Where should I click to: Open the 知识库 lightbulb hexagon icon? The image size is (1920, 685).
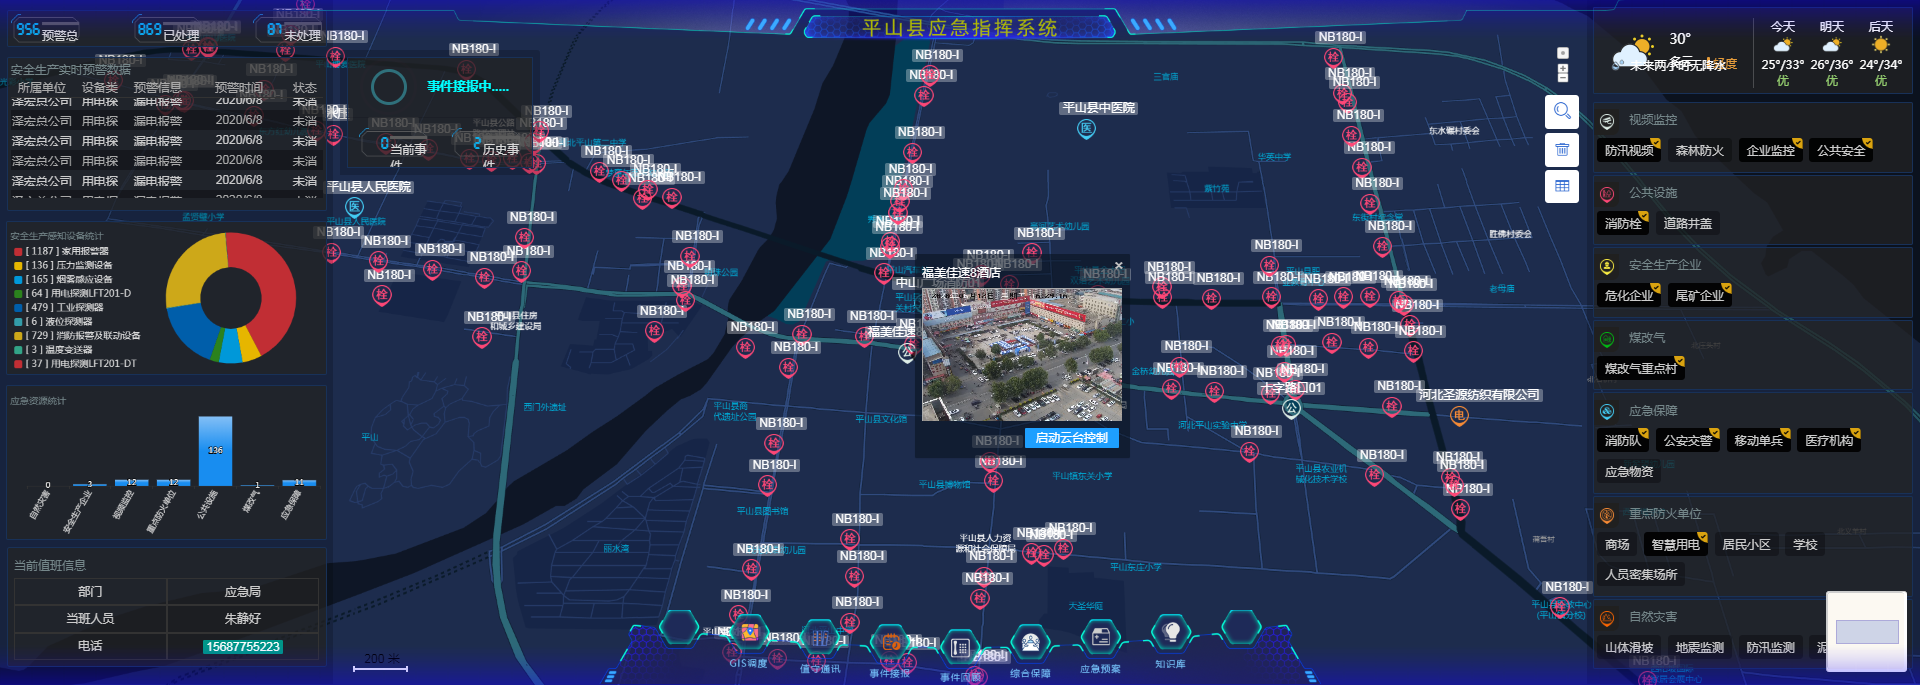tap(1170, 632)
